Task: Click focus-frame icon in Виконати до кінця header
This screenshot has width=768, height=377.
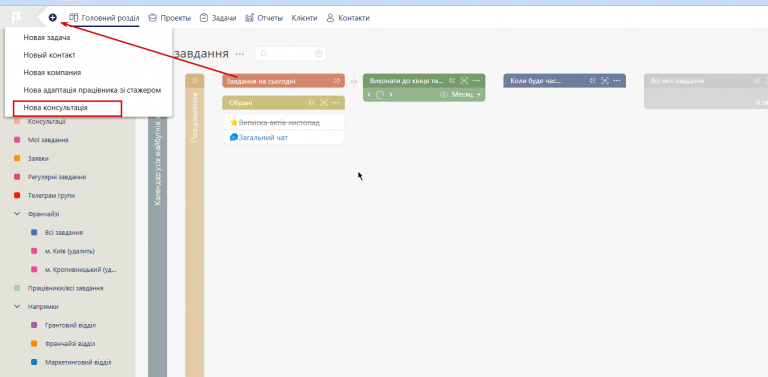Action: [x=464, y=80]
